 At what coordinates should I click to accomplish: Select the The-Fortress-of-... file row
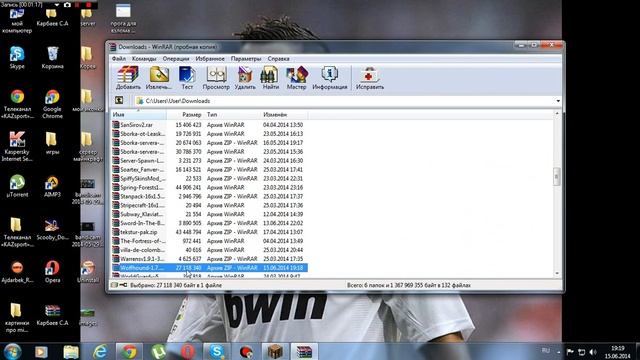click(209, 241)
